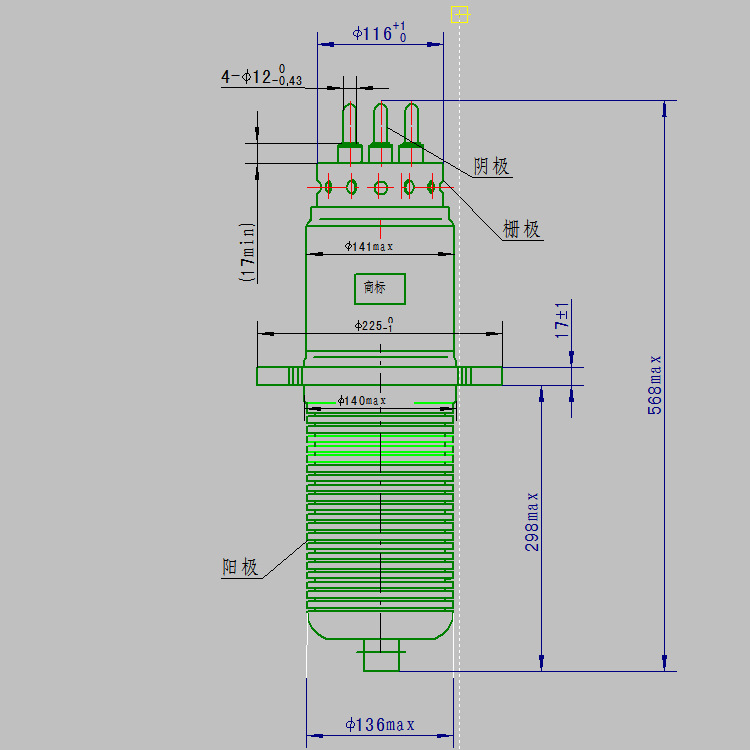
Task: Click the ф116 top diameter dimension text
Action: [x=379, y=32]
